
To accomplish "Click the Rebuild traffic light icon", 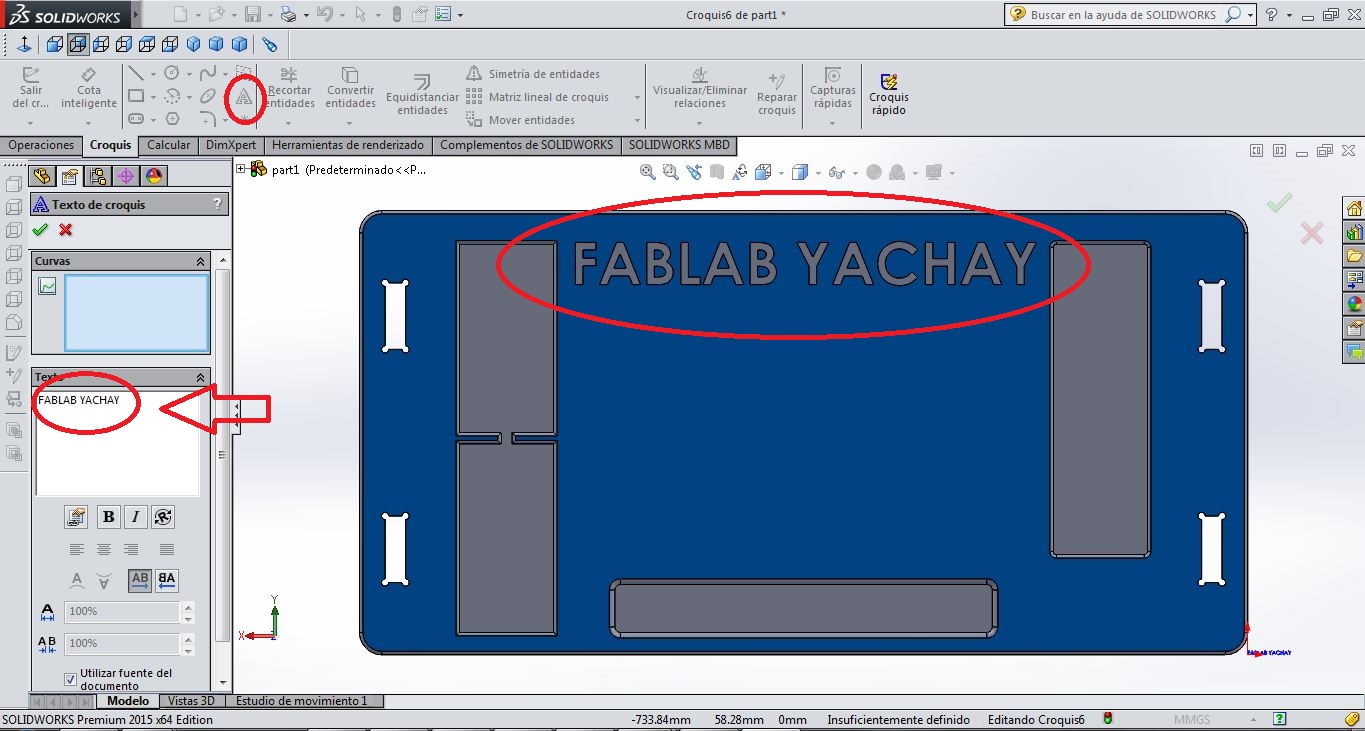I will tap(397, 14).
